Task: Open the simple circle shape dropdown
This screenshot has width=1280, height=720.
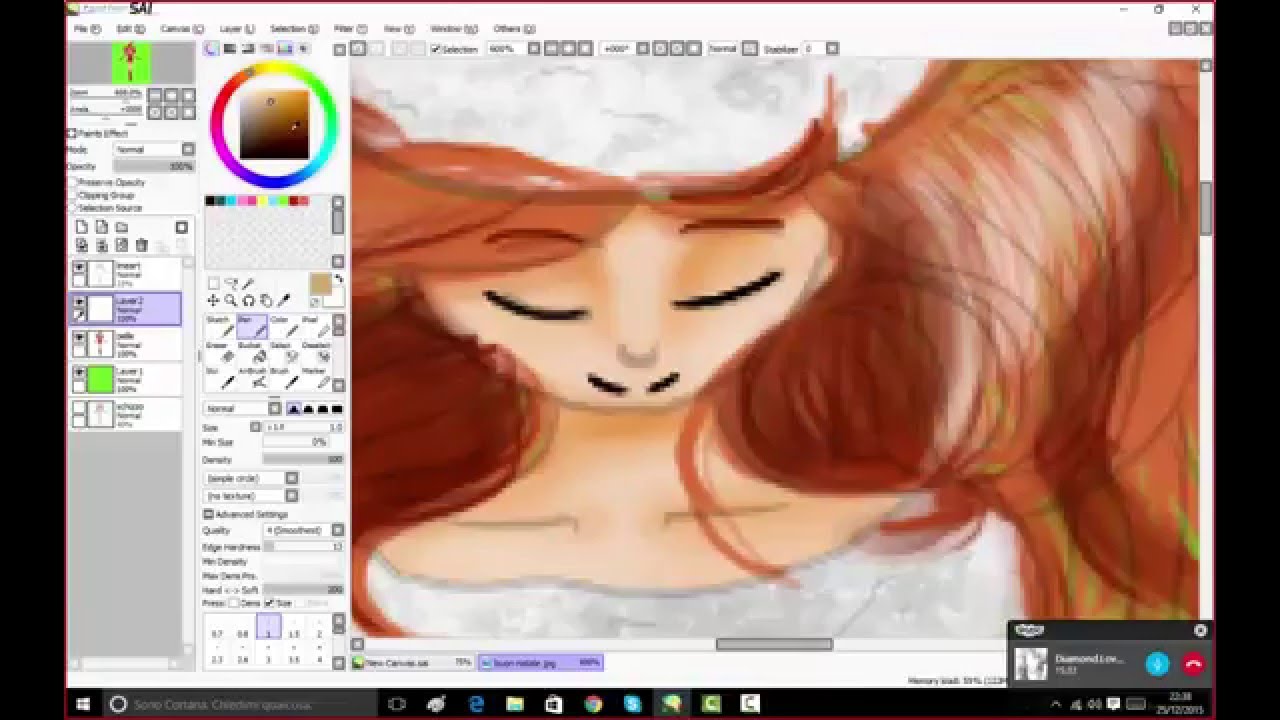Action: point(251,478)
